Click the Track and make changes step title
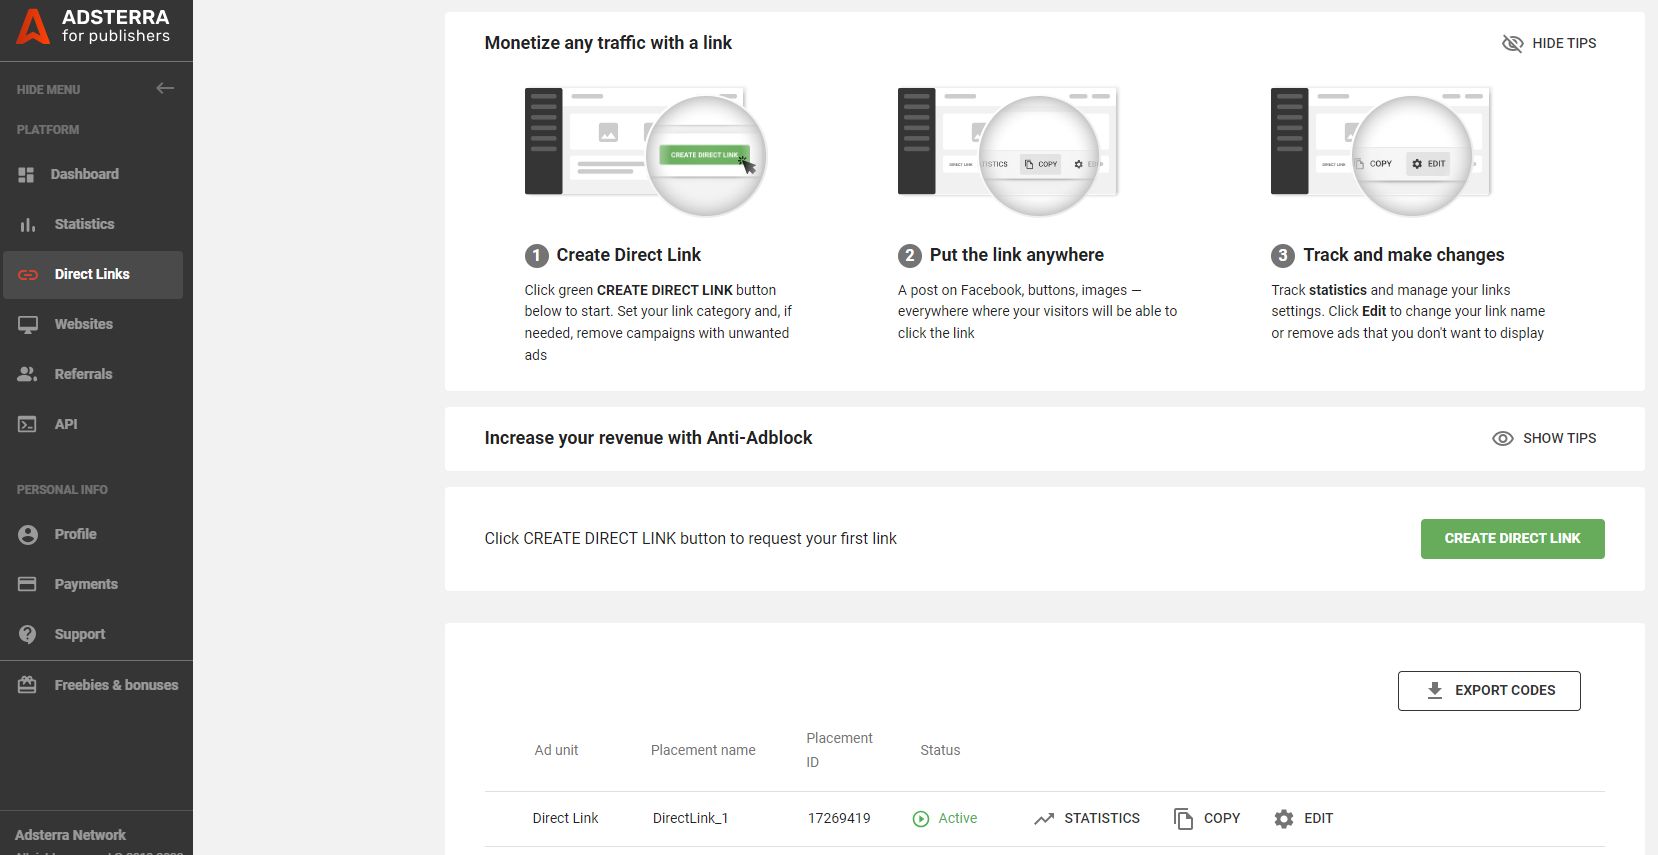1658x855 pixels. coord(1404,255)
